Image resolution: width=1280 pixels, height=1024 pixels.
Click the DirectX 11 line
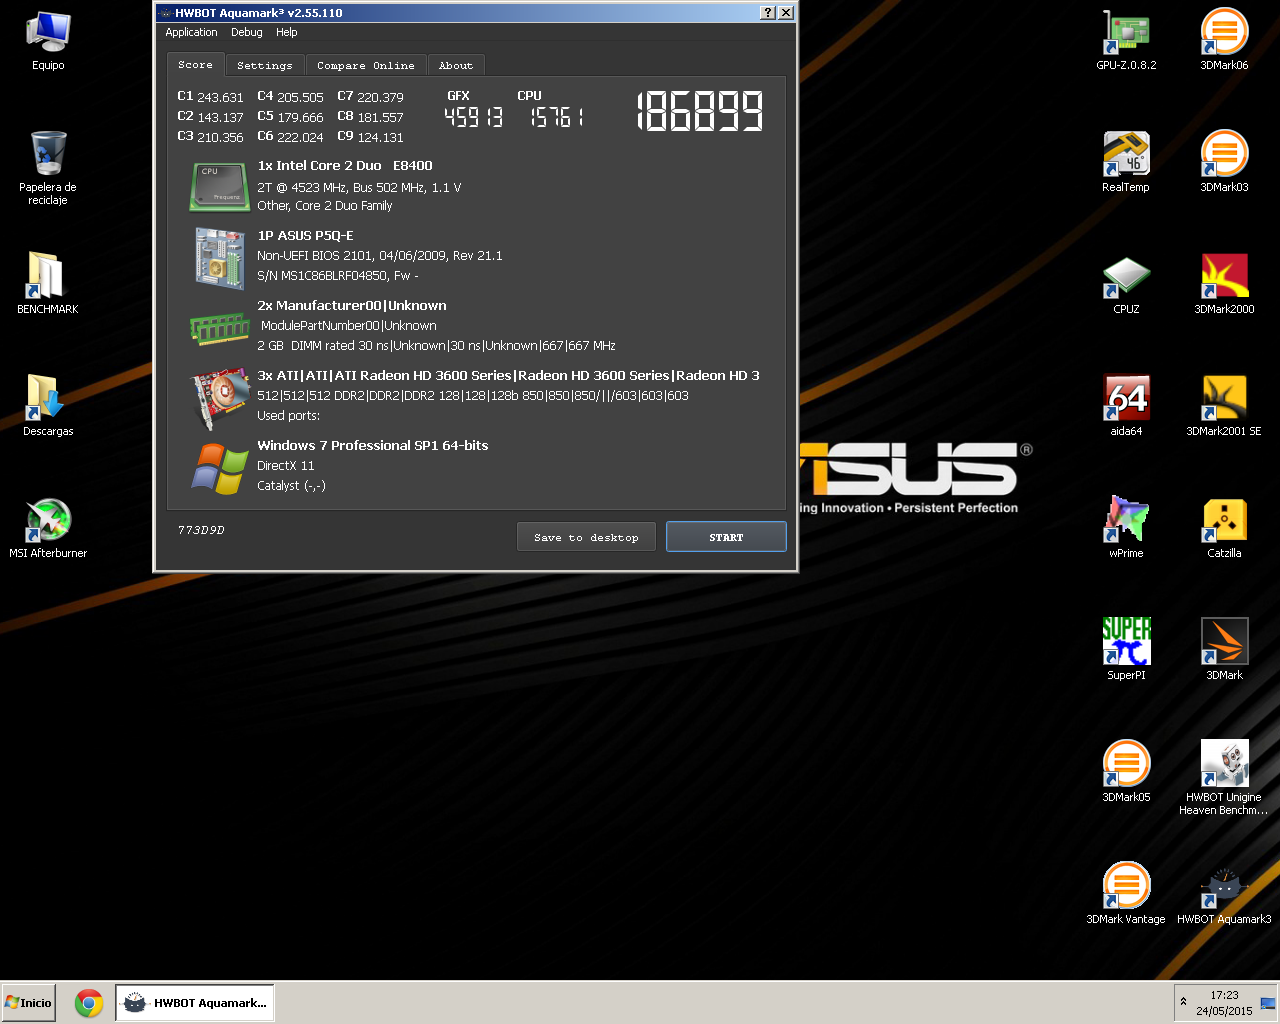[x=286, y=466]
